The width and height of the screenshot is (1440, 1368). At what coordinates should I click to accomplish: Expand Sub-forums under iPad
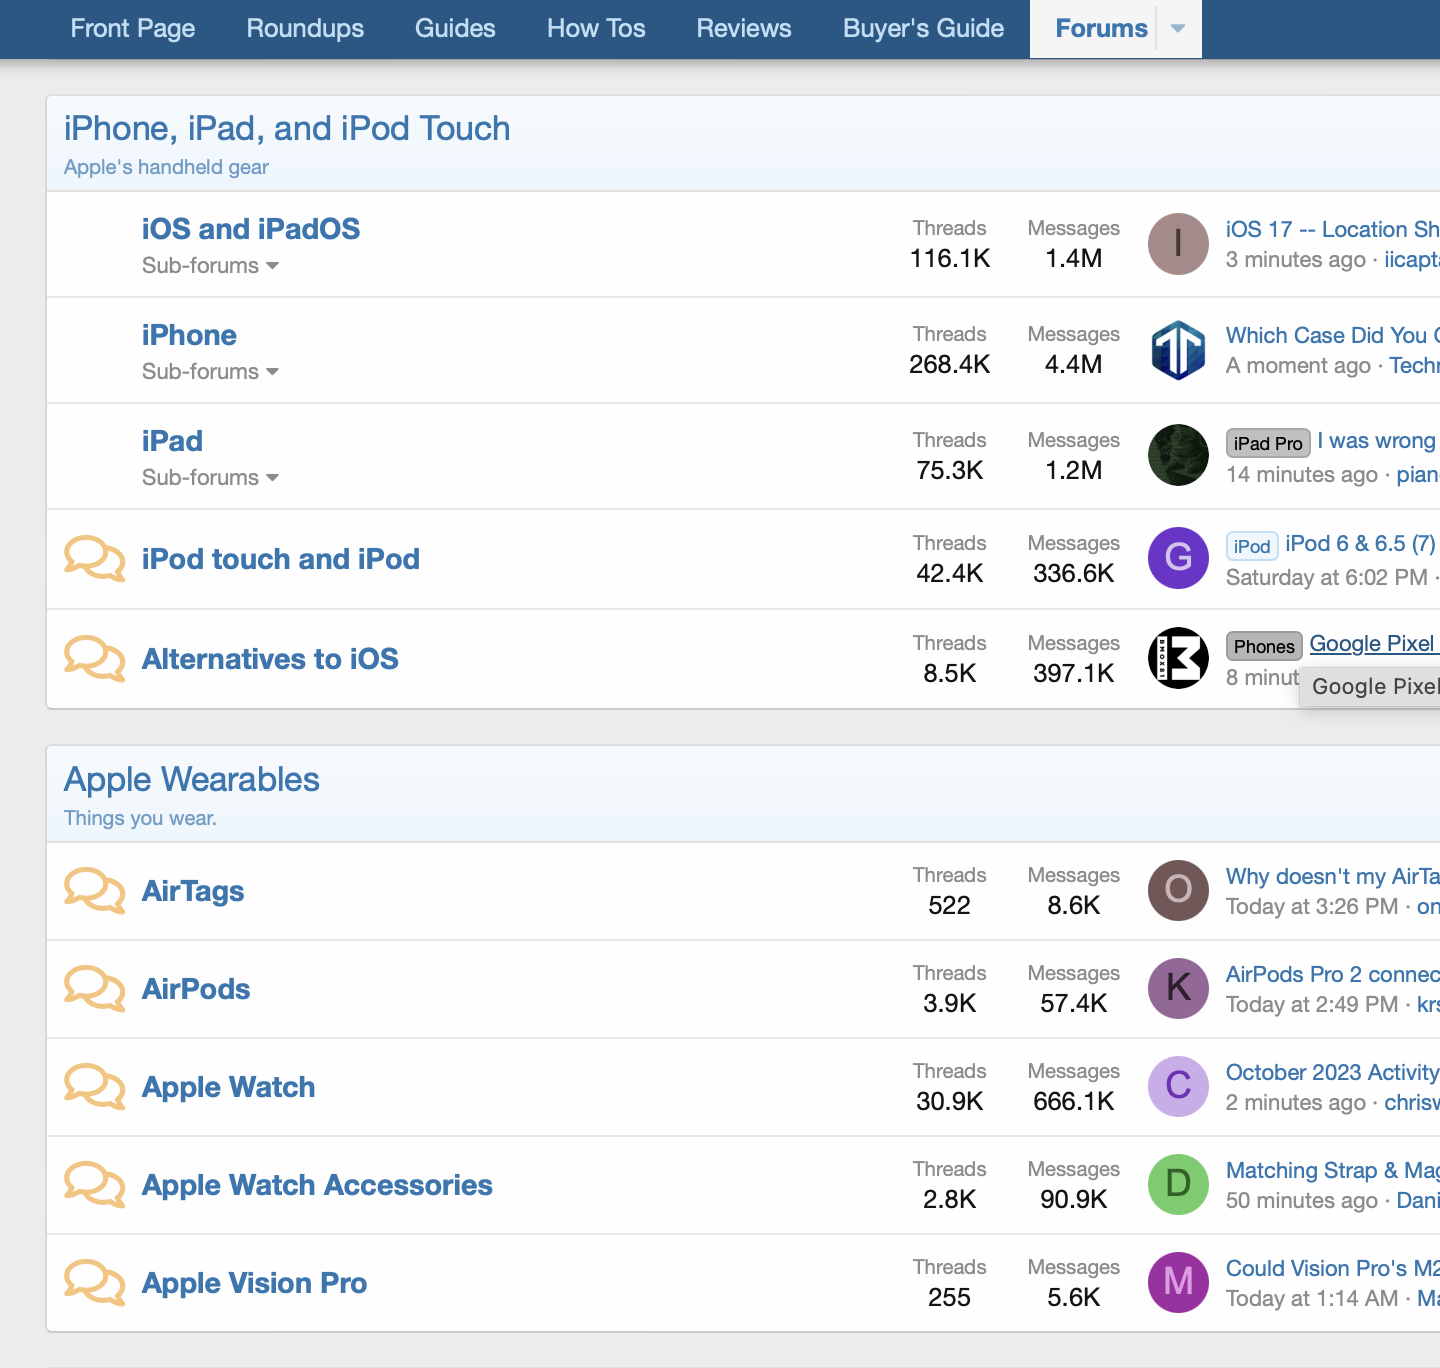point(210,478)
